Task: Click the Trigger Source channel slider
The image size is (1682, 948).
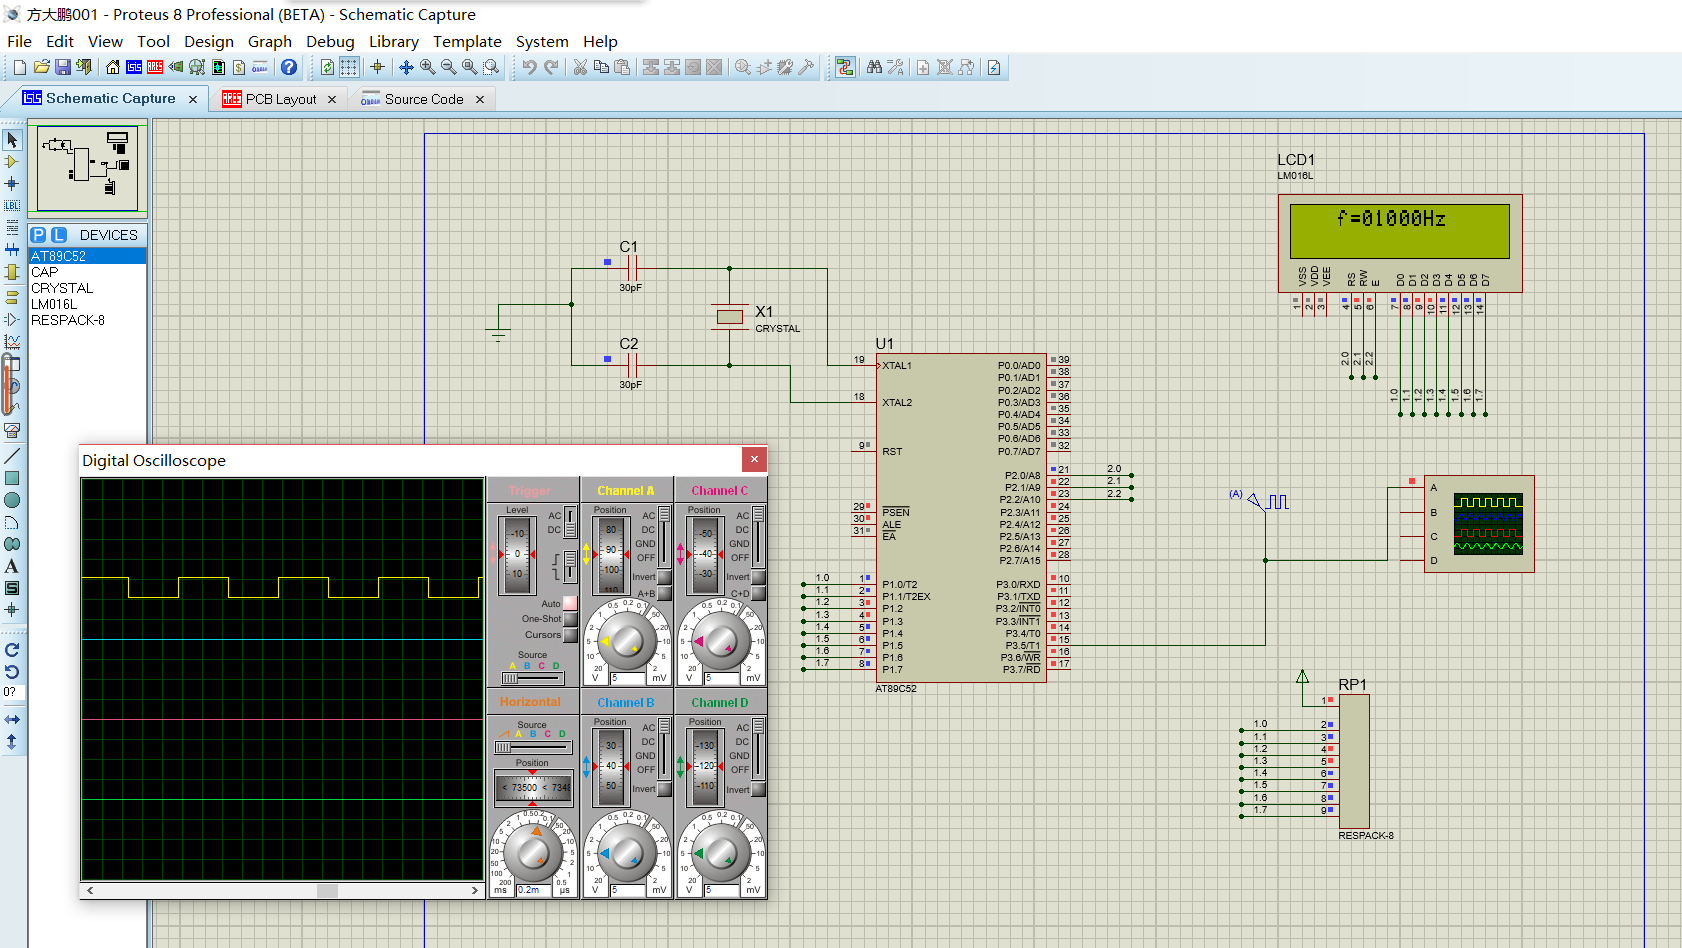Action: 532,678
